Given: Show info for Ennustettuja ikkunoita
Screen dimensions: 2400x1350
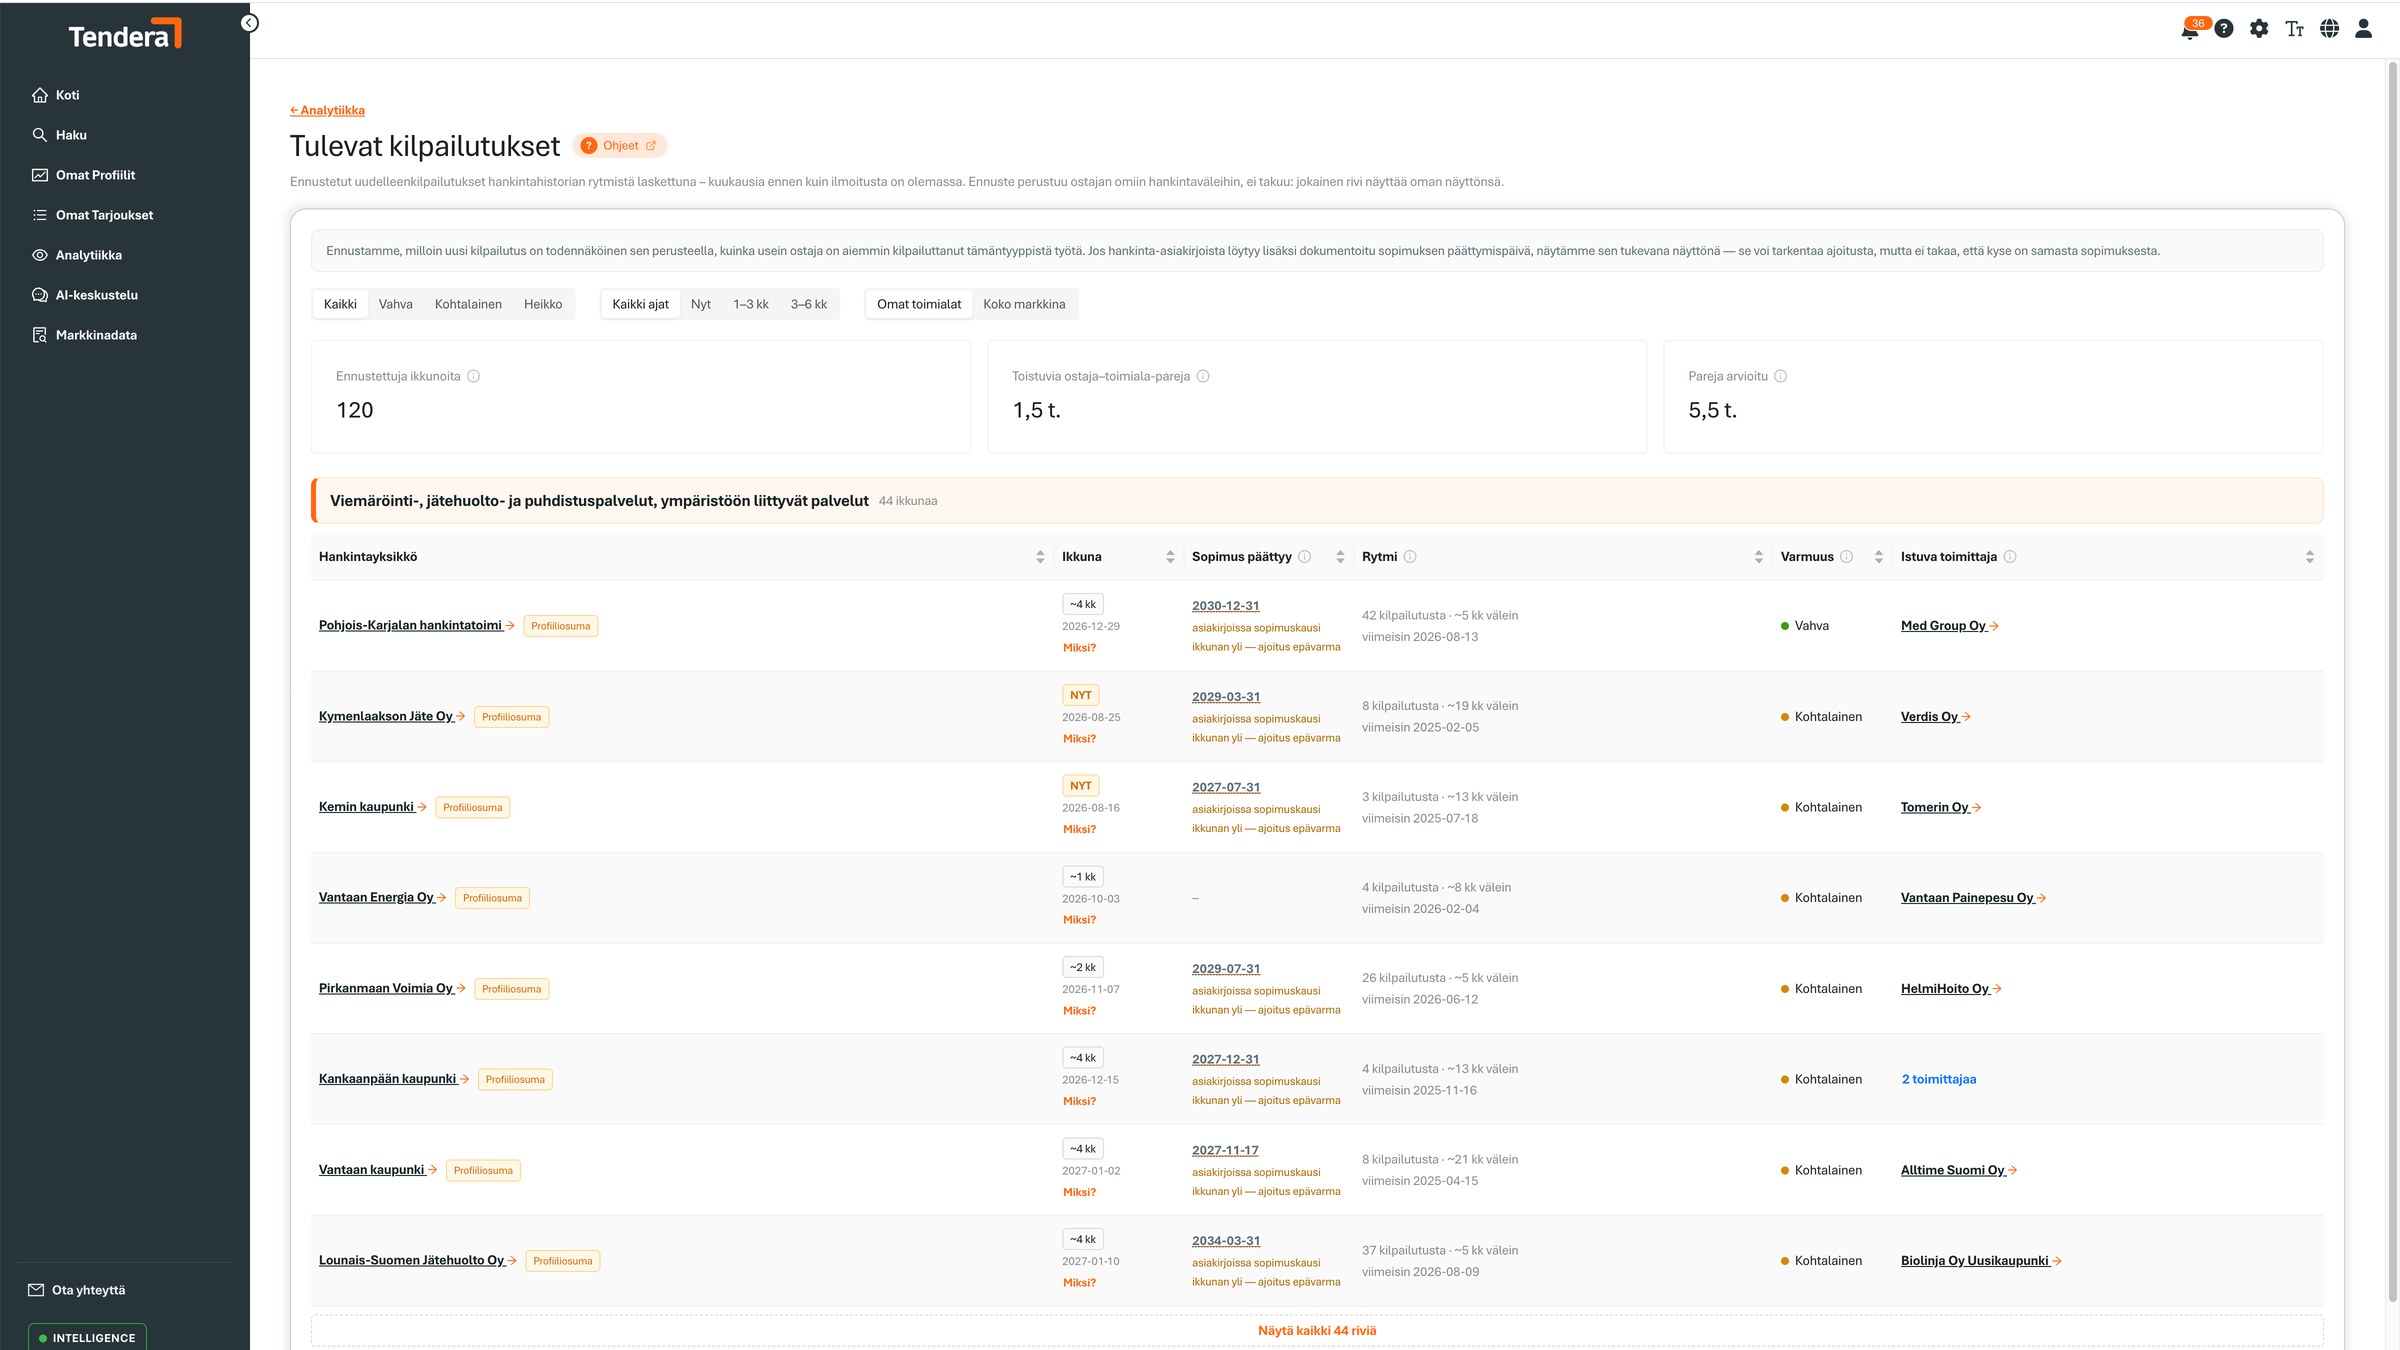Looking at the screenshot, I should pos(474,377).
